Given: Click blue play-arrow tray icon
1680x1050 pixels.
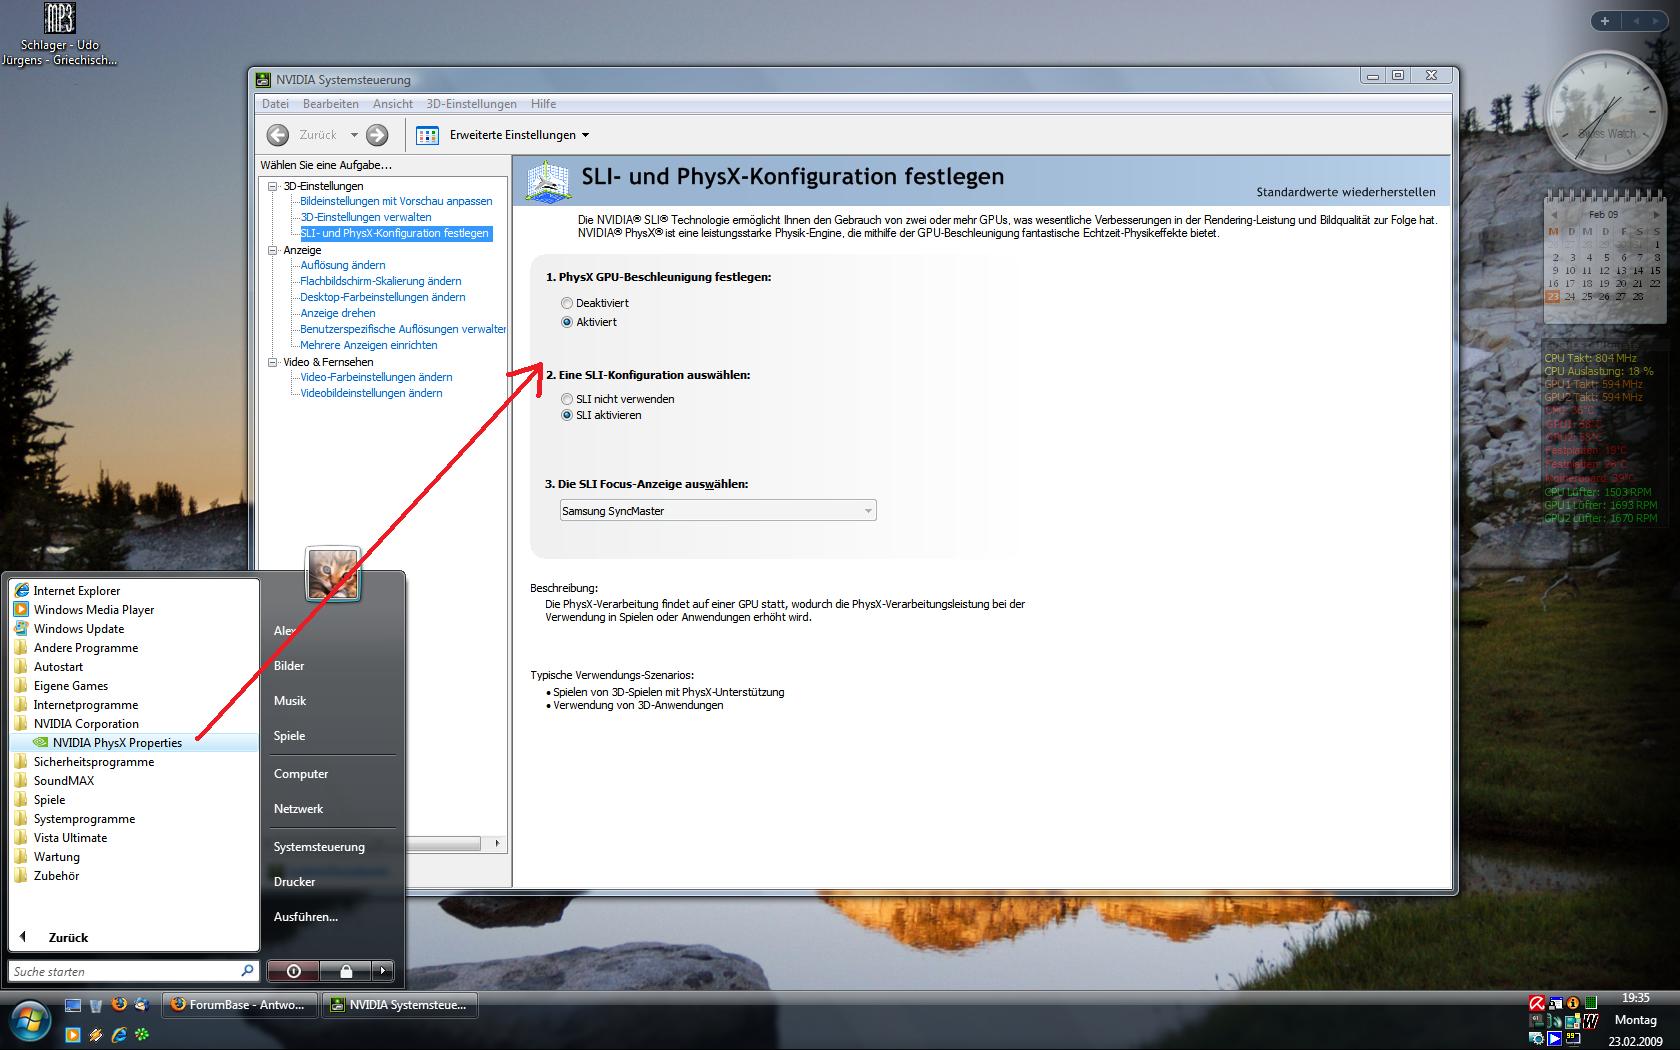Looking at the screenshot, I should (1554, 1039).
